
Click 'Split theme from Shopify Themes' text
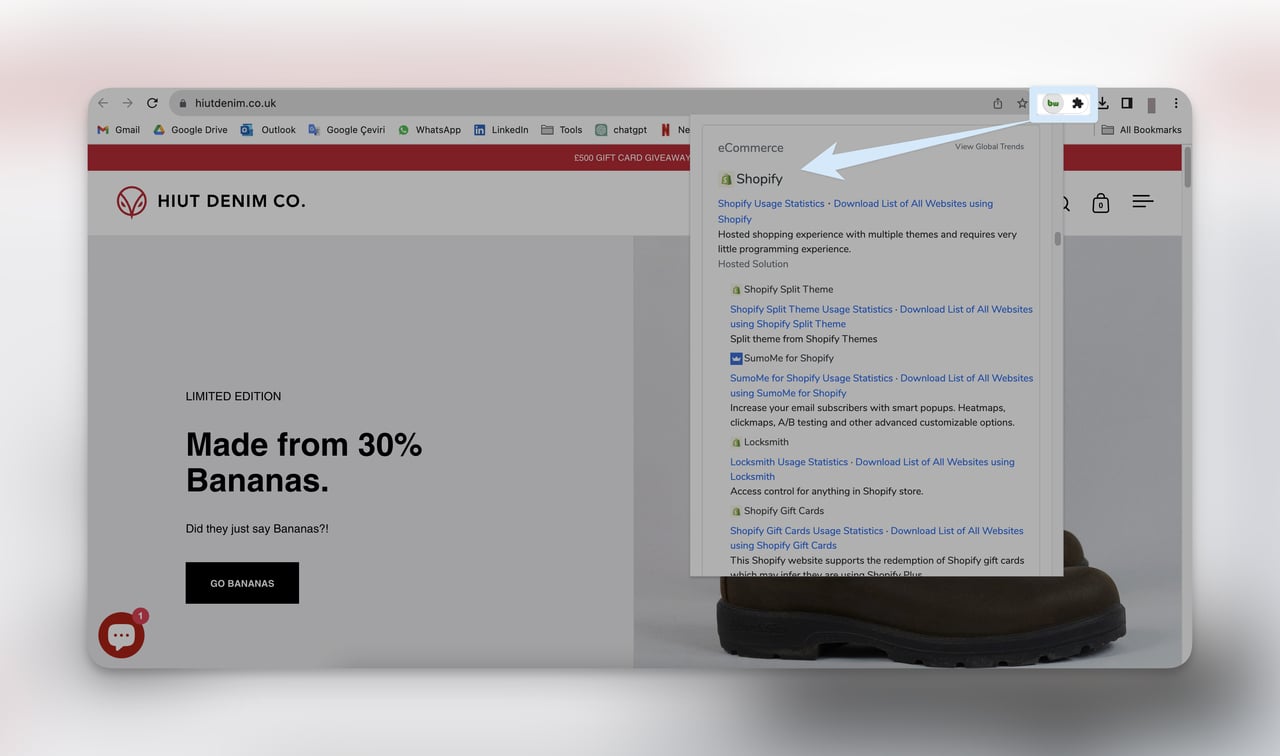click(803, 340)
